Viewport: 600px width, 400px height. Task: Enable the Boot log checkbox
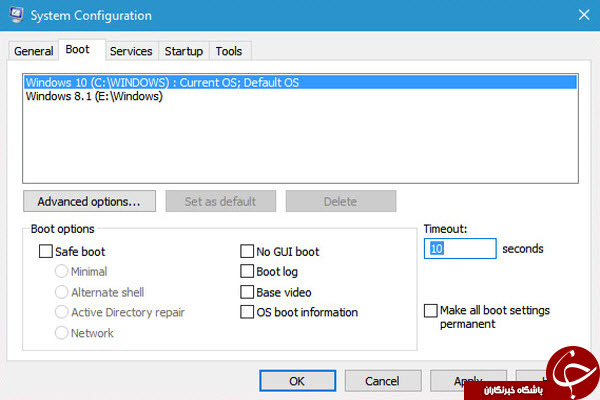click(247, 271)
